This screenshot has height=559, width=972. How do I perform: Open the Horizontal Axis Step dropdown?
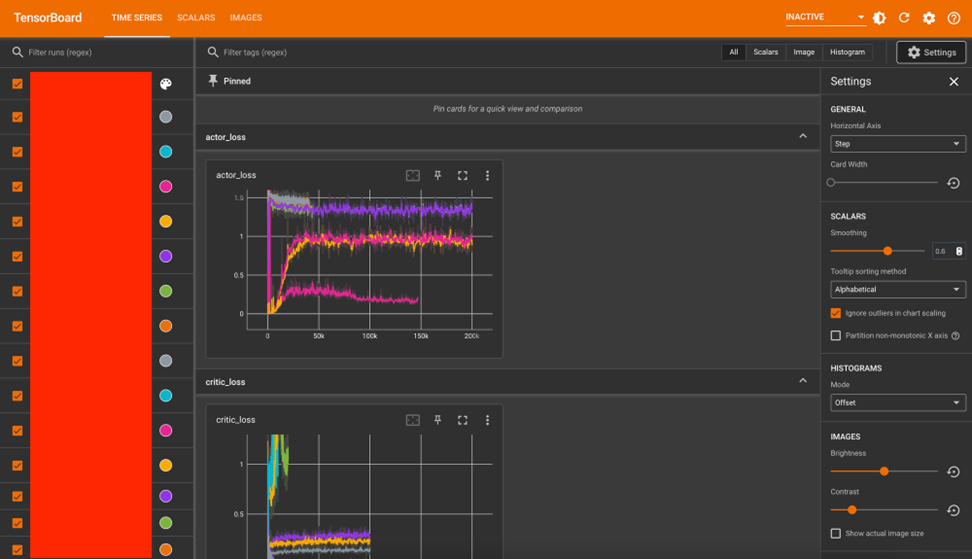(897, 144)
